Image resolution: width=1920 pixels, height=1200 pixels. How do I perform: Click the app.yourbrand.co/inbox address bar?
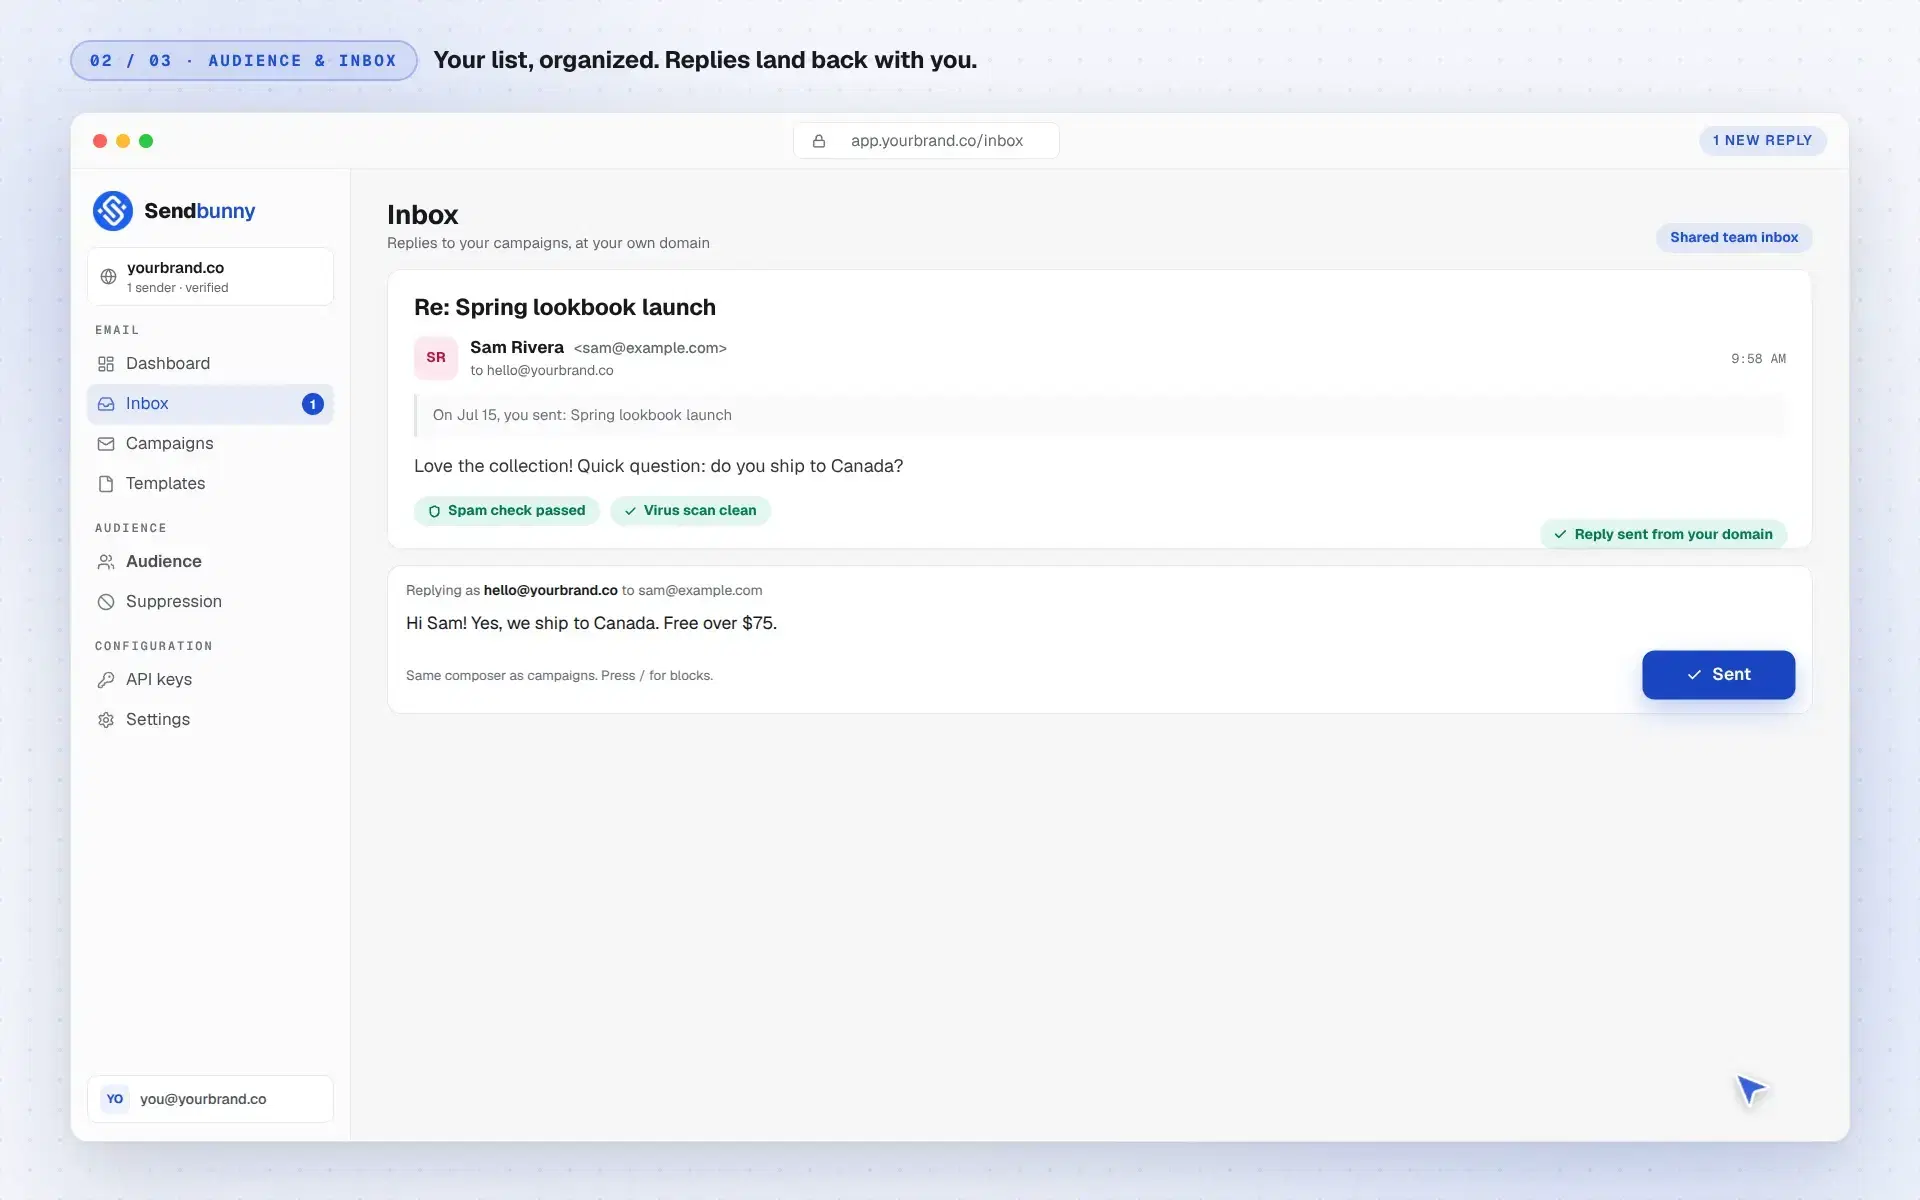926,141
